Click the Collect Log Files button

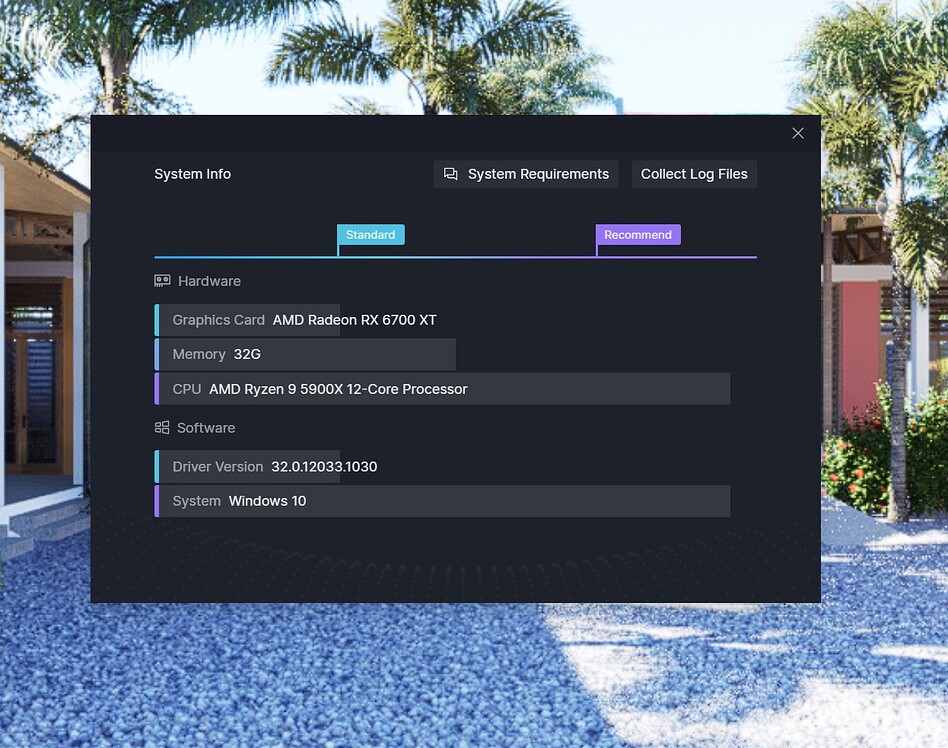pos(694,174)
